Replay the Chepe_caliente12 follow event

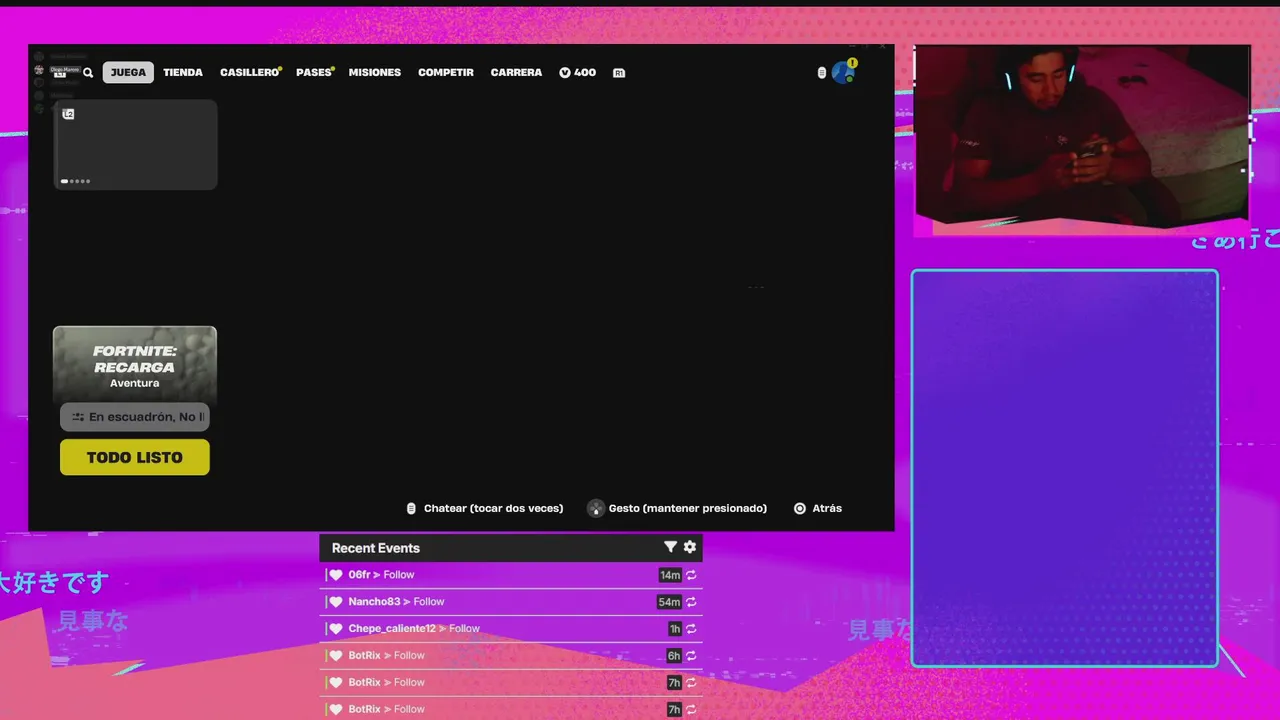click(691, 629)
